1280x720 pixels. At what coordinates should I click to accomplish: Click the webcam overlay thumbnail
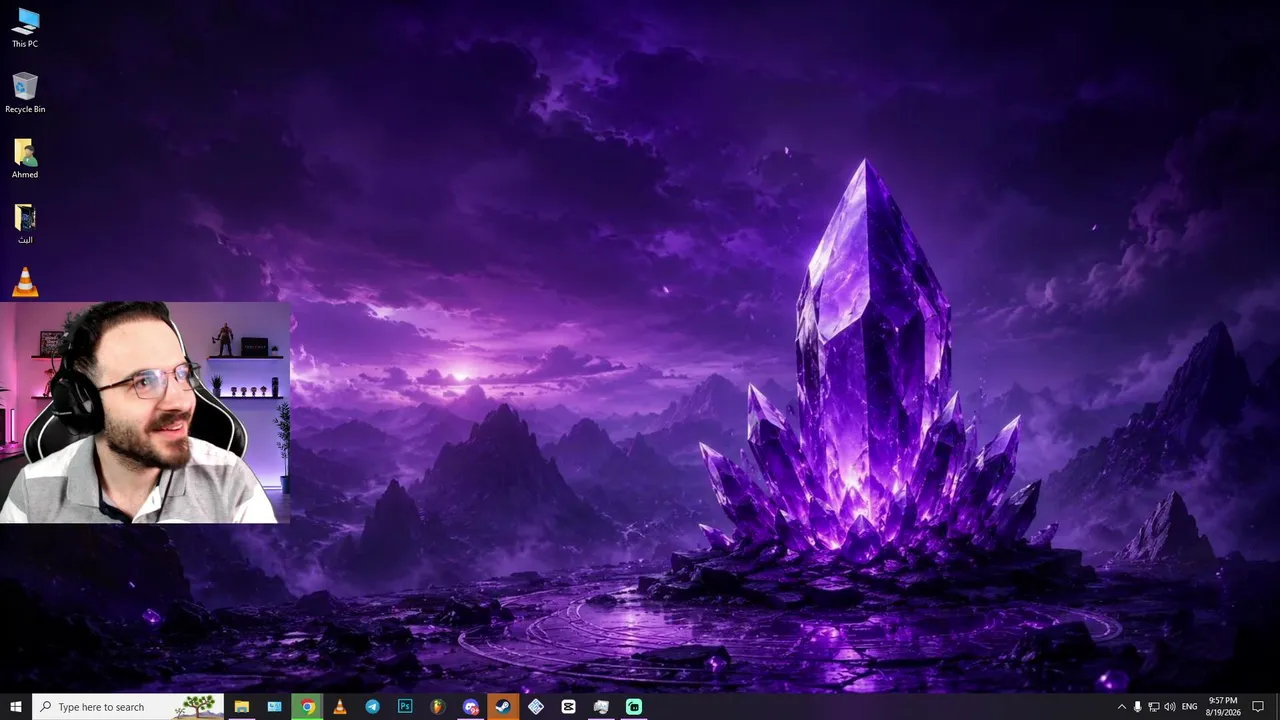coord(145,412)
